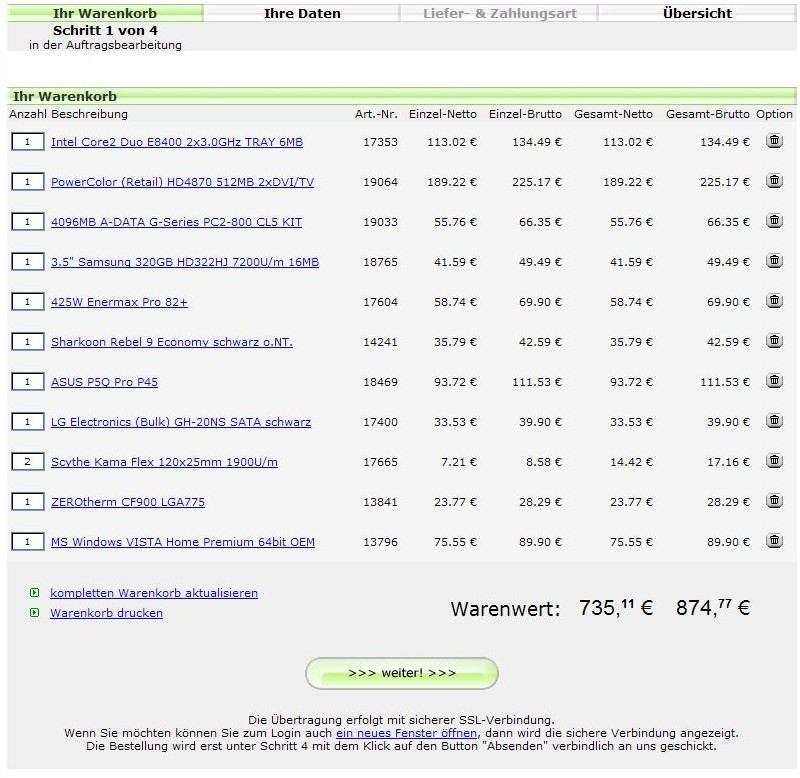Image resolution: width=800 pixels, height=778 pixels.
Task: Click Warenwert net total 735,11 €
Action: [616, 608]
